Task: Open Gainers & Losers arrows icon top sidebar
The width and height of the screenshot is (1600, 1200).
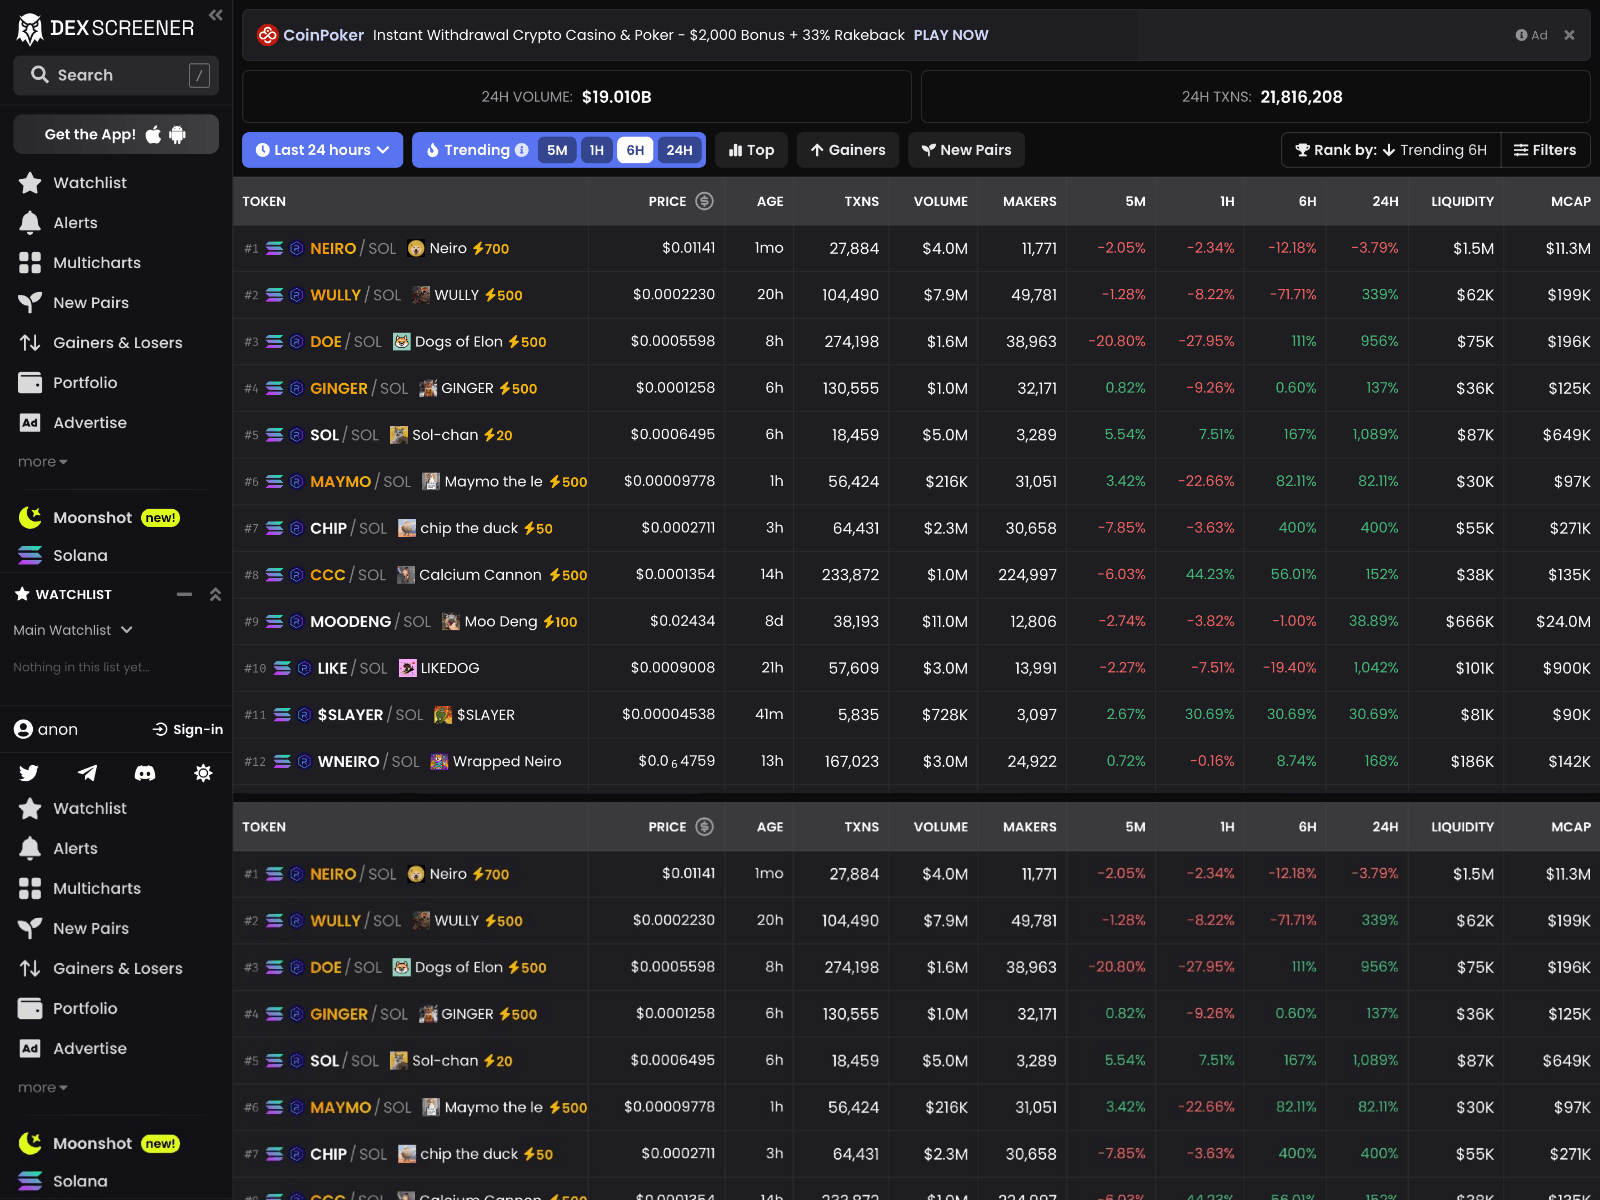Action: pos(30,343)
